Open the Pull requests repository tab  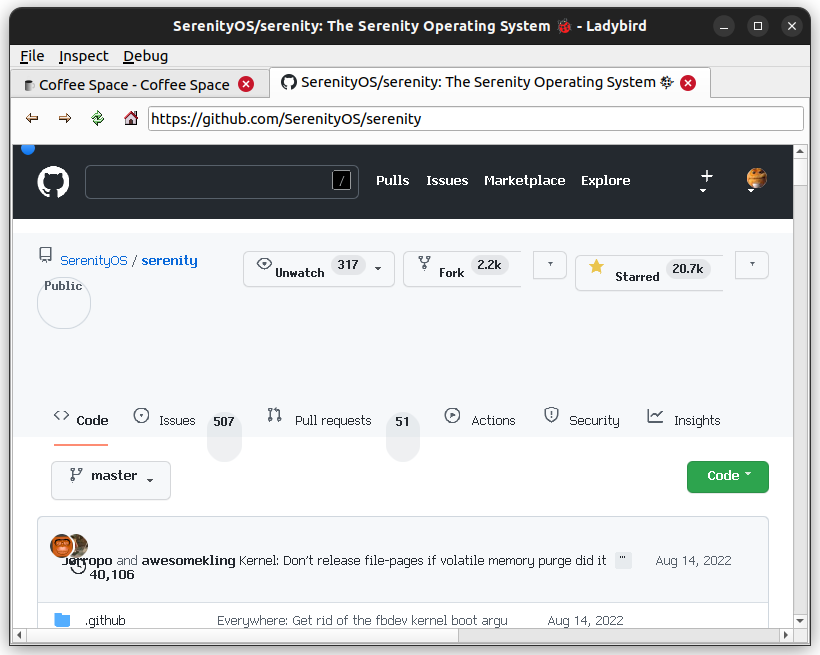(333, 421)
